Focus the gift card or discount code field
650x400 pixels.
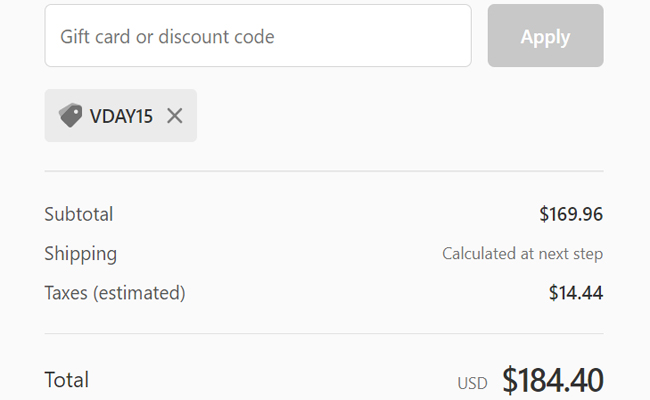pyautogui.click(x=257, y=37)
